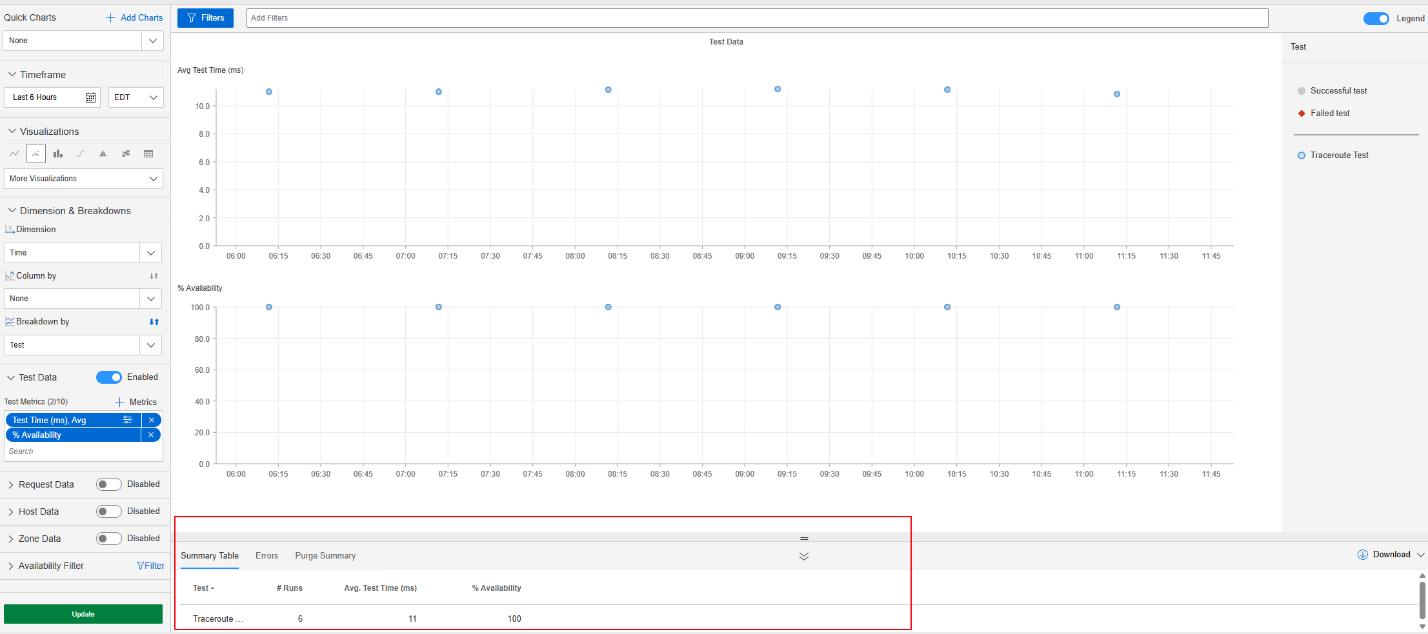Click the Add Charts link

click(134, 18)
